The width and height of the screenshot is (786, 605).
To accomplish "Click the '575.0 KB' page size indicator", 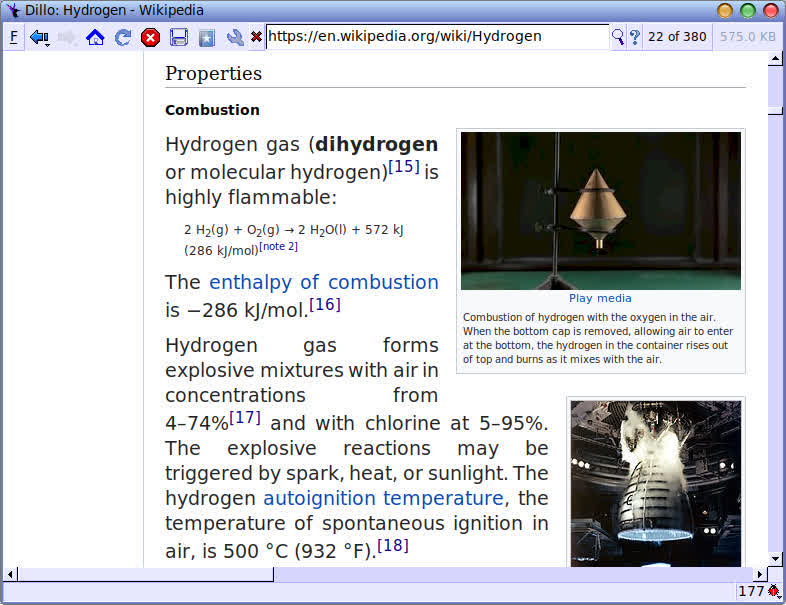I will [747, 37].
